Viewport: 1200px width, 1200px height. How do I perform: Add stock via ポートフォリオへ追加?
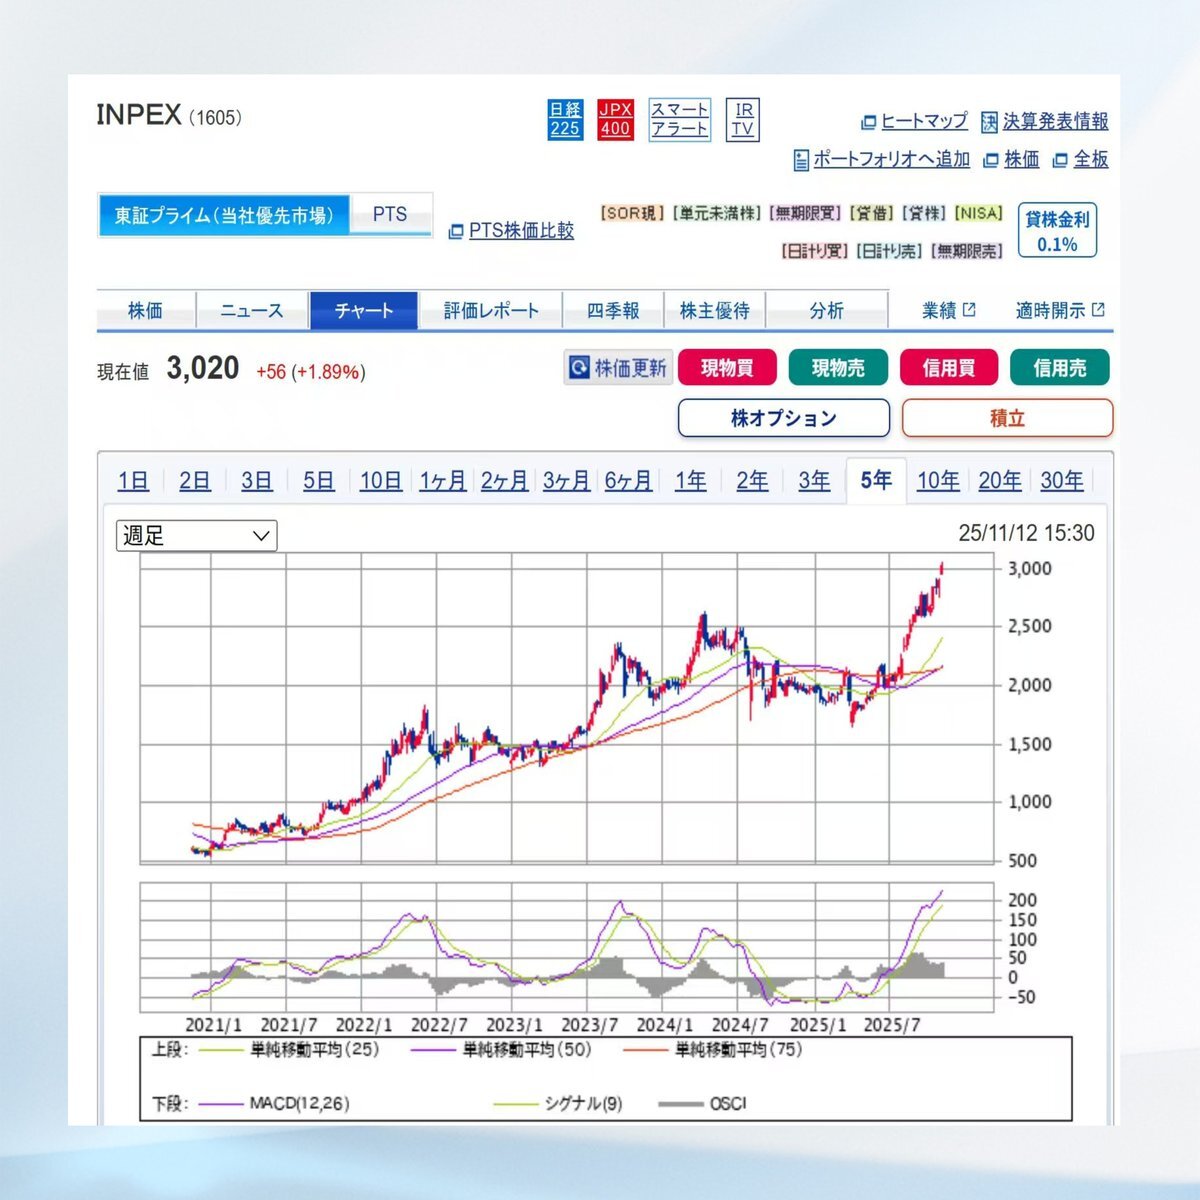[x=881, y=159]
